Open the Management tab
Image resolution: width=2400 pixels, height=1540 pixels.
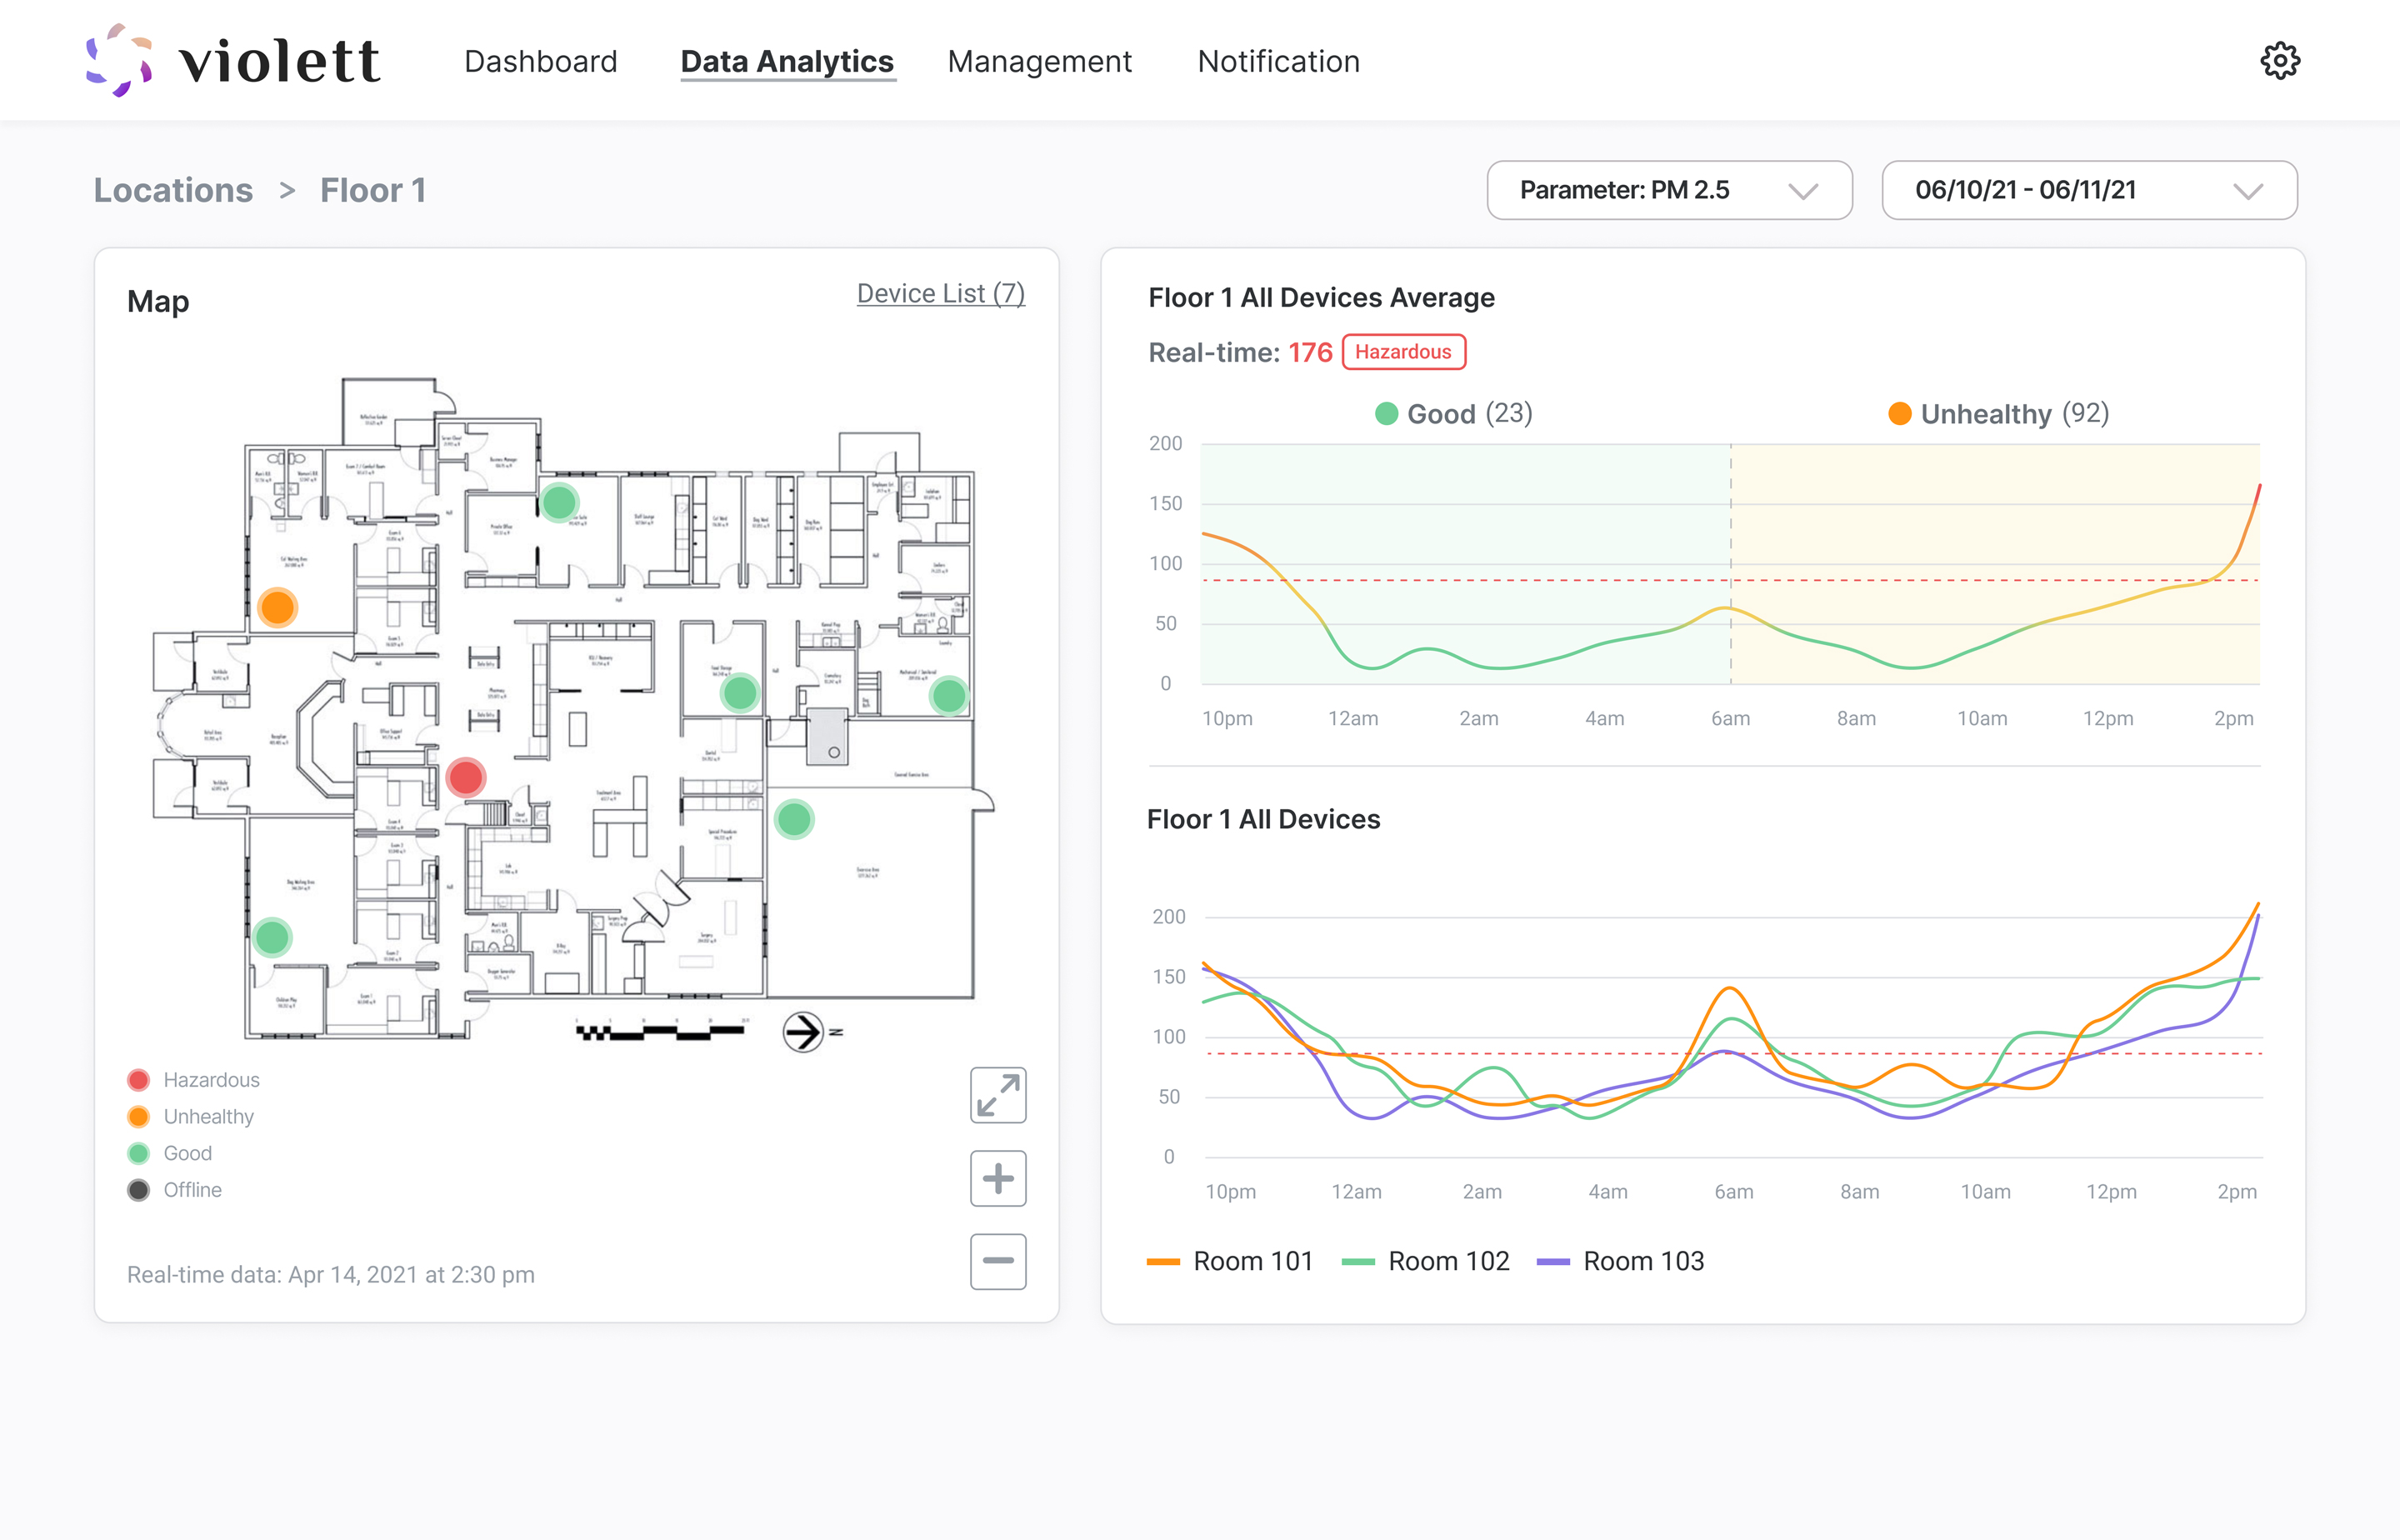(x=1039, y=62)
